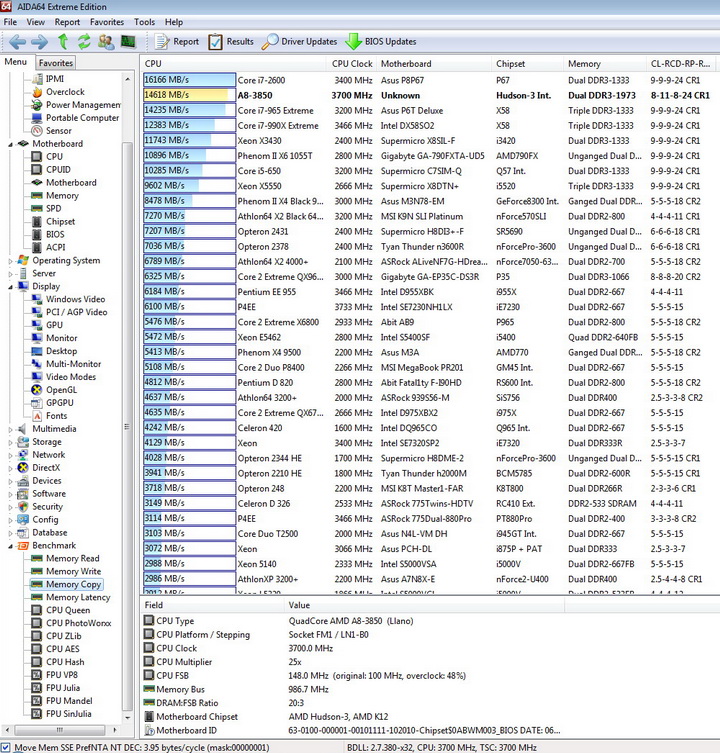Open Memory Read benchmark

pyautogui.click(x=65, y=559)
